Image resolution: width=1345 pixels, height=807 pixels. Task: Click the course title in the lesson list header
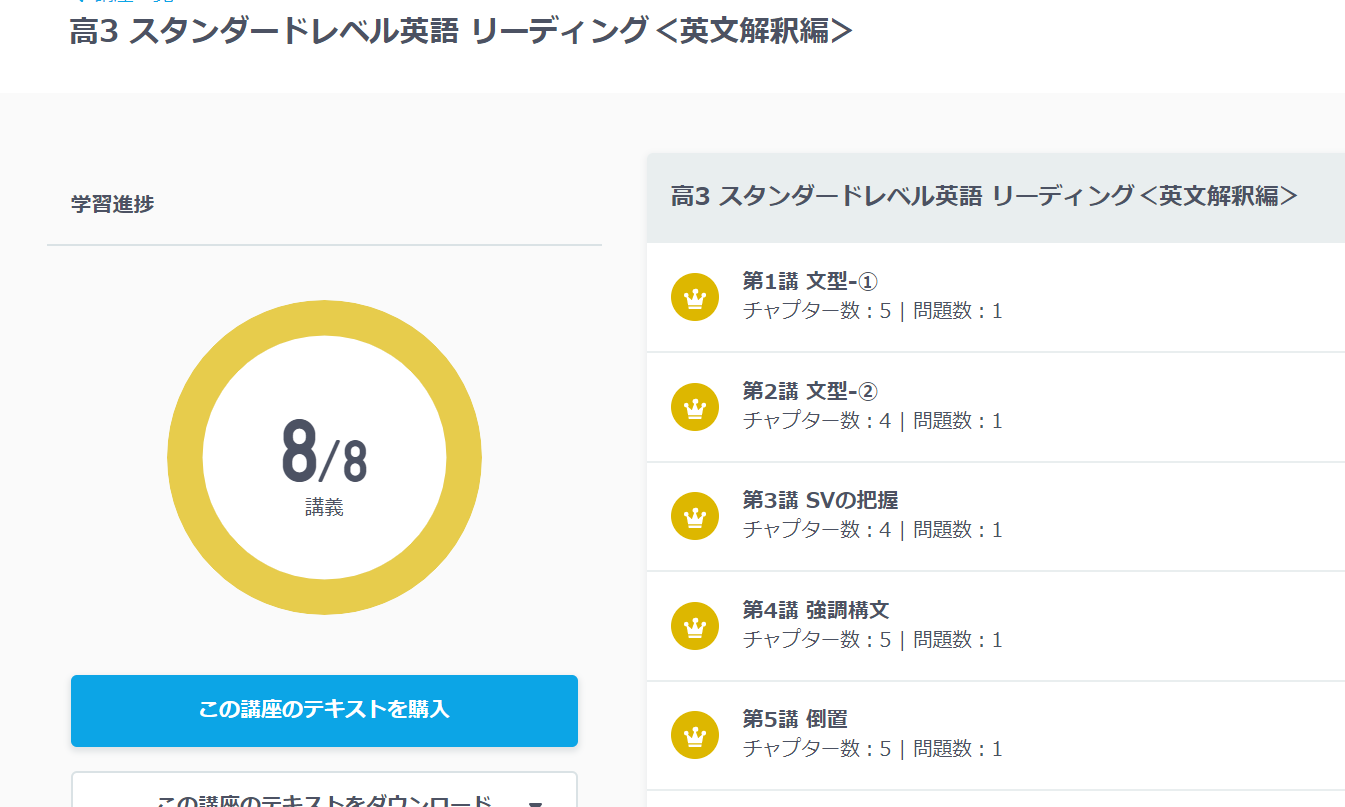[x=984, y=197]
